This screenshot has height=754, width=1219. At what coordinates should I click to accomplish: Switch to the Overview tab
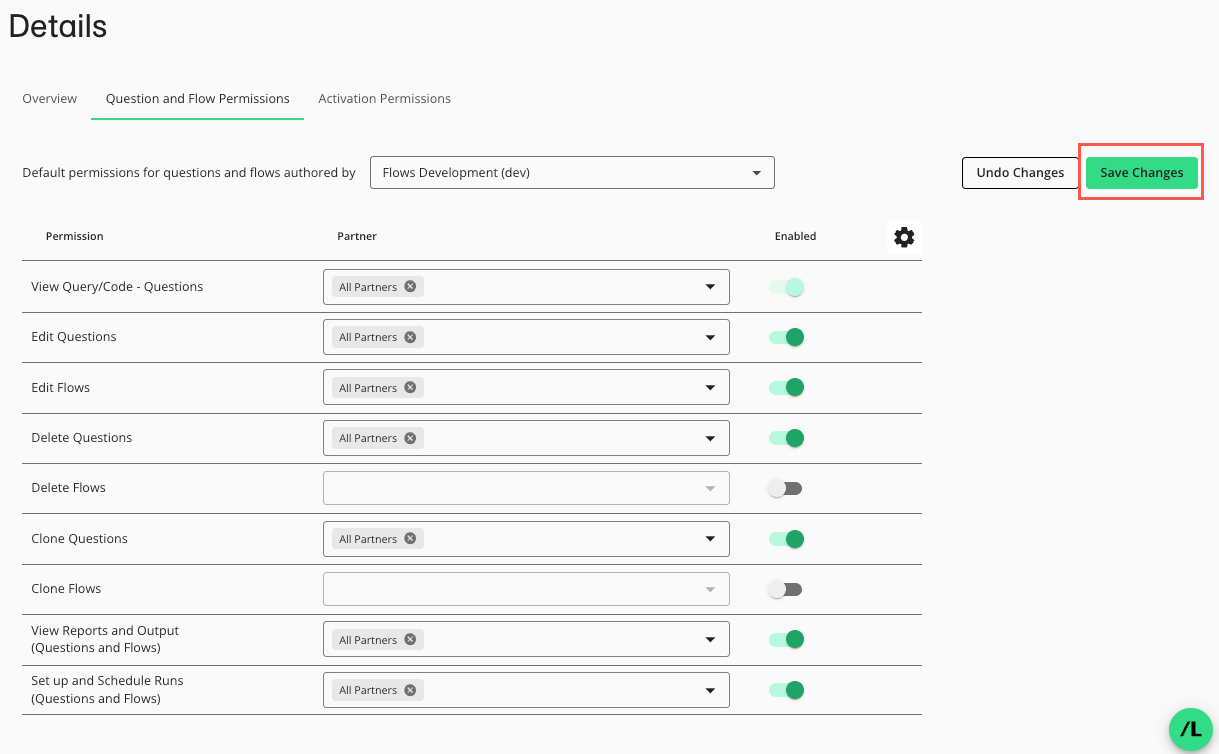[50, 99]
